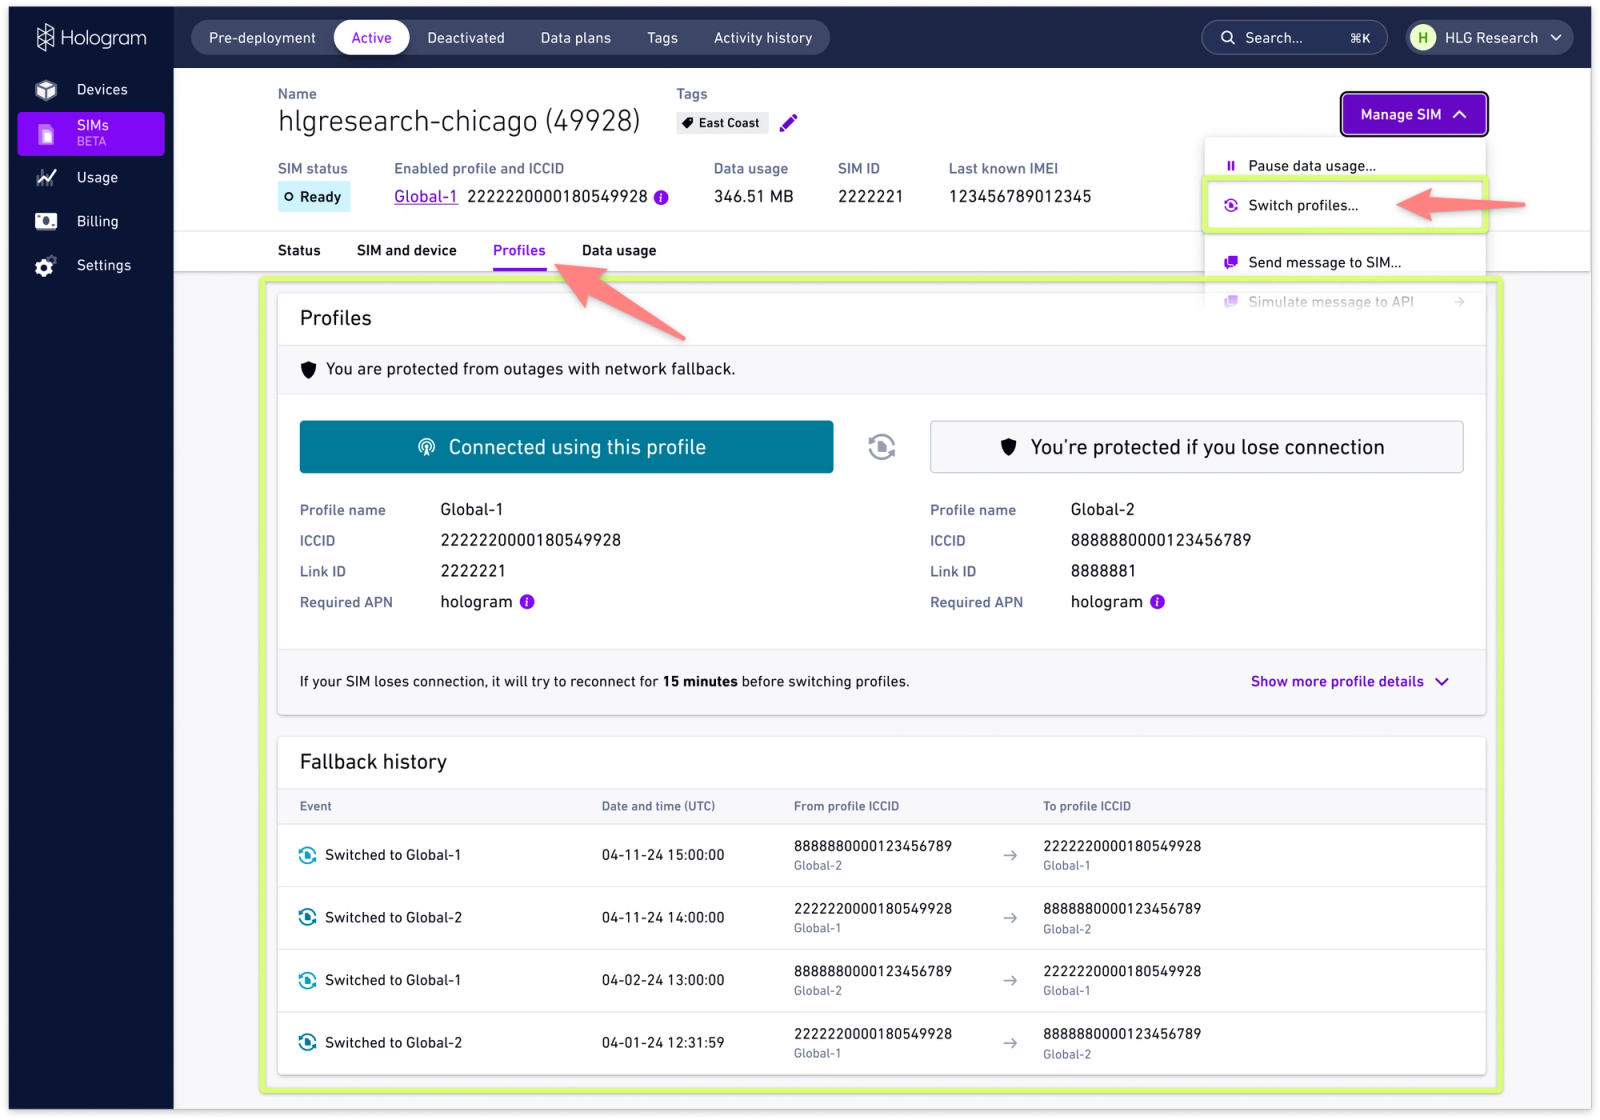The height and width of the screenshot is (1120, 1600).
Task: View the Activity history tab
Action: 763,38
